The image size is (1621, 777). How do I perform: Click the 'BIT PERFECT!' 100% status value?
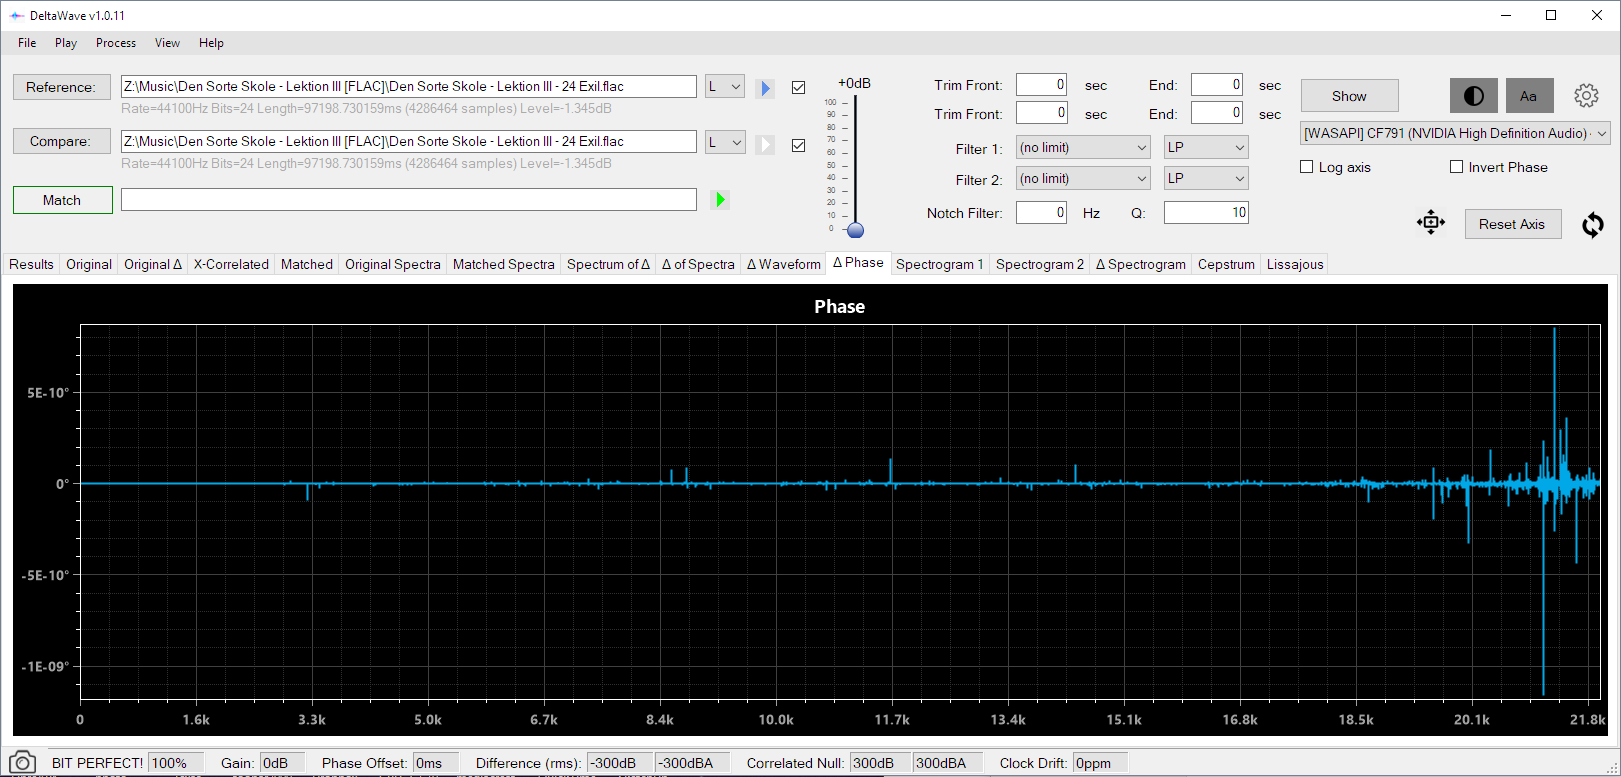(x=176, y=763)
